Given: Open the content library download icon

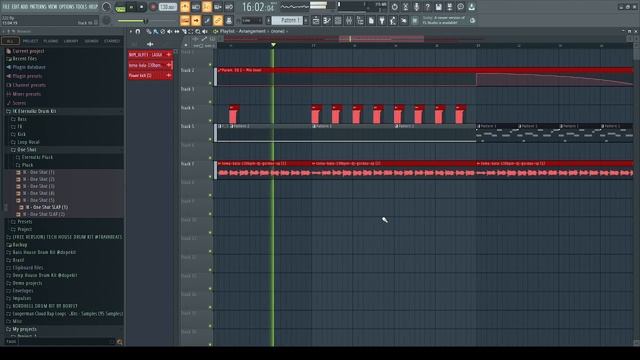Looking at the screenshot, I should coord(471,7).
